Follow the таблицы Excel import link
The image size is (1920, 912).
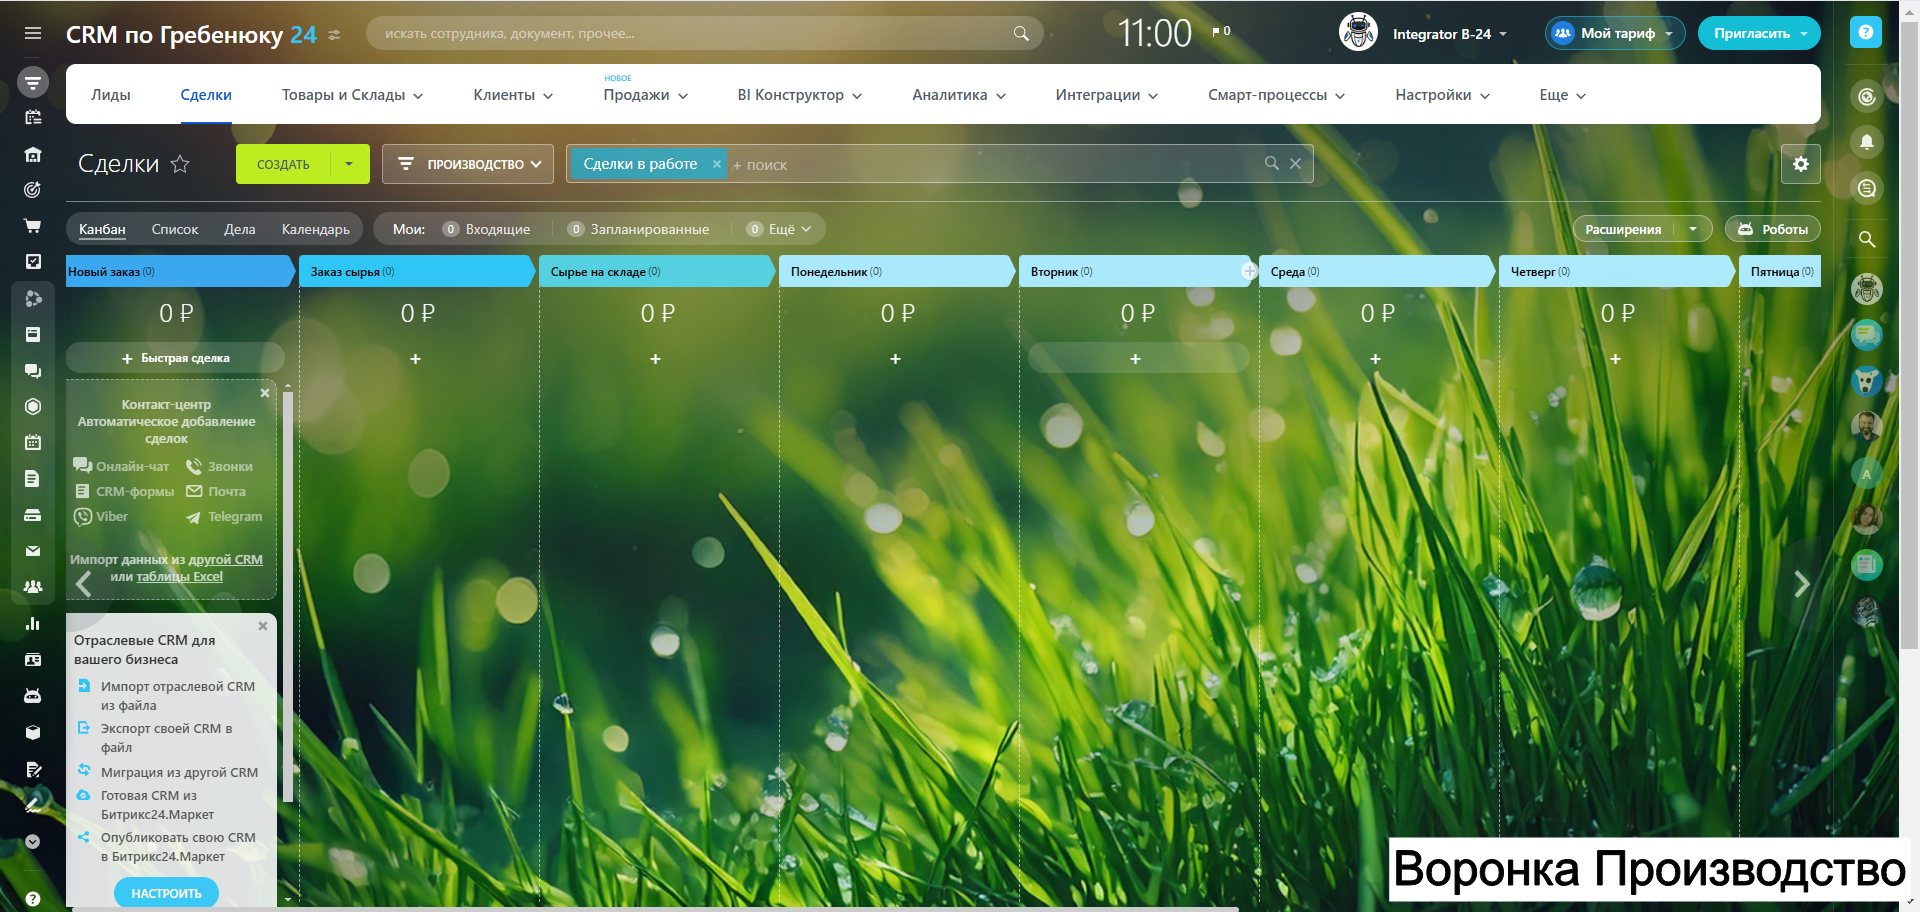pyautogui.click(x=180, y=577)
